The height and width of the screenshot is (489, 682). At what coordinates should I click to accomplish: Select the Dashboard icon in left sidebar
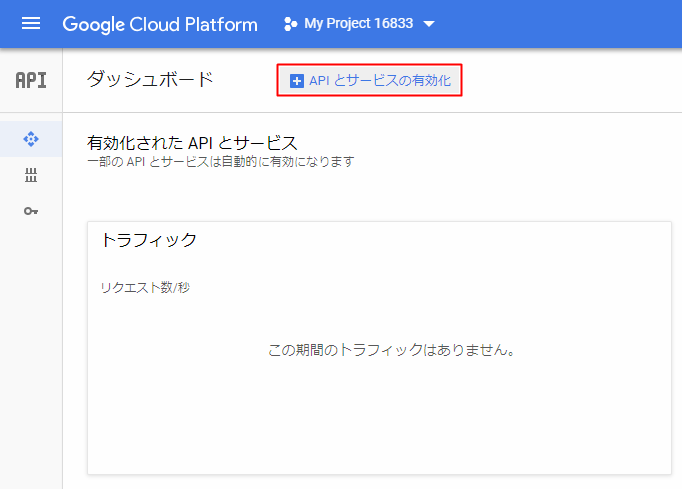31,139
